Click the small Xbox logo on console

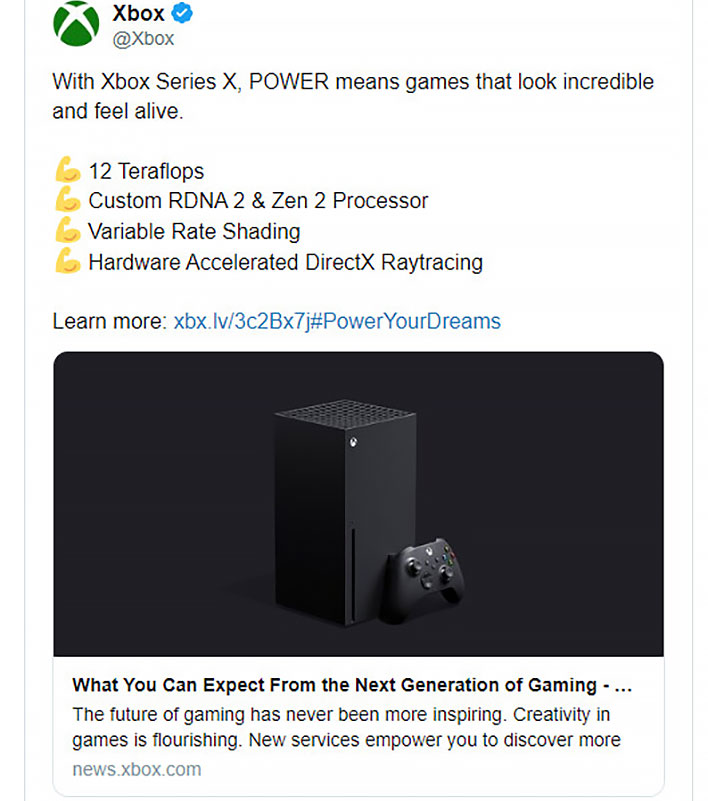point(353,442)
